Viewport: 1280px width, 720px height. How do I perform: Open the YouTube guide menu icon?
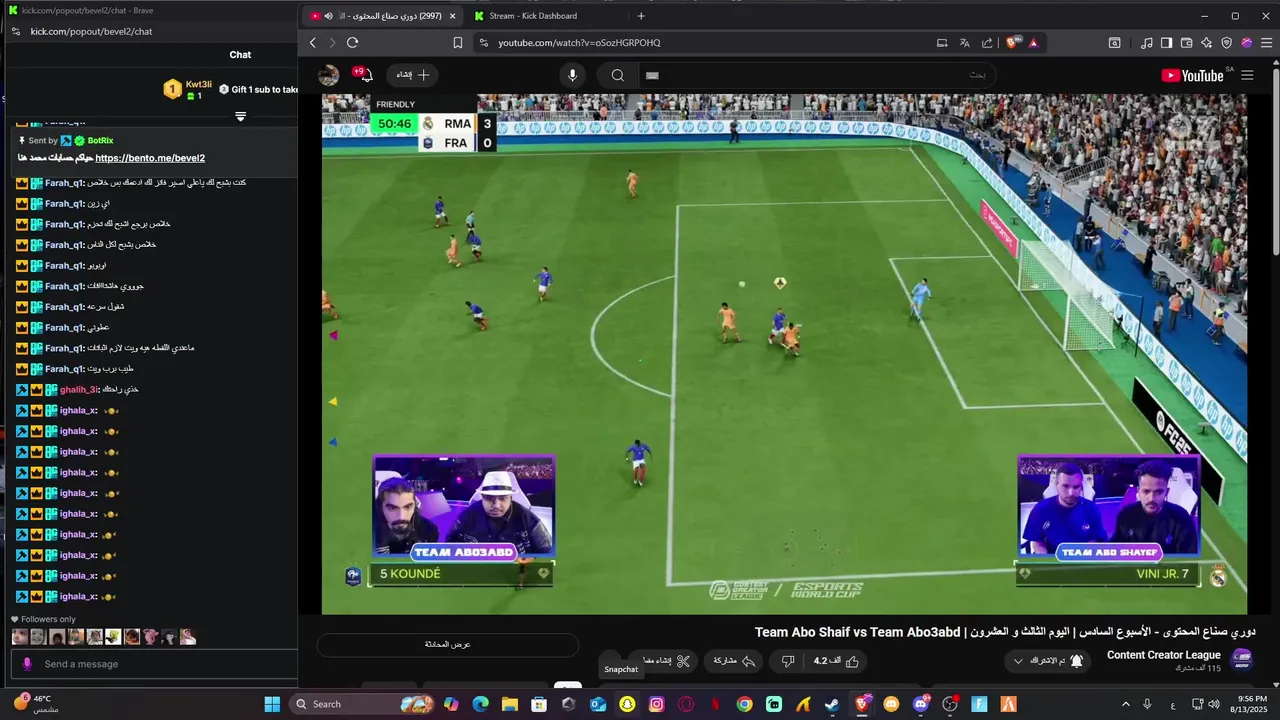coord(1247,75)
